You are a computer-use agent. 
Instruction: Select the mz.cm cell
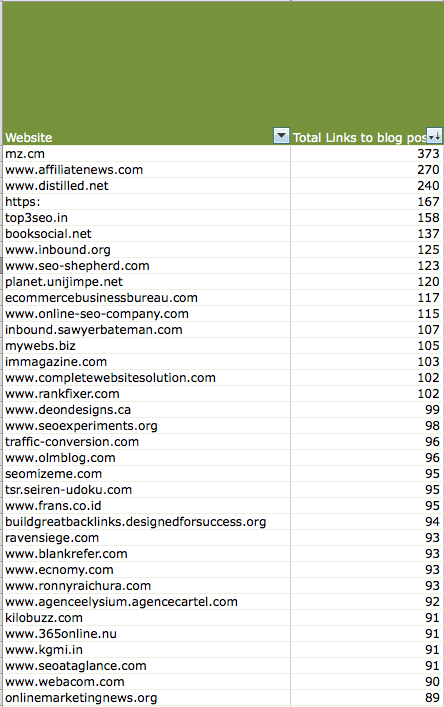pyautogui.click(x=146, y=154)
